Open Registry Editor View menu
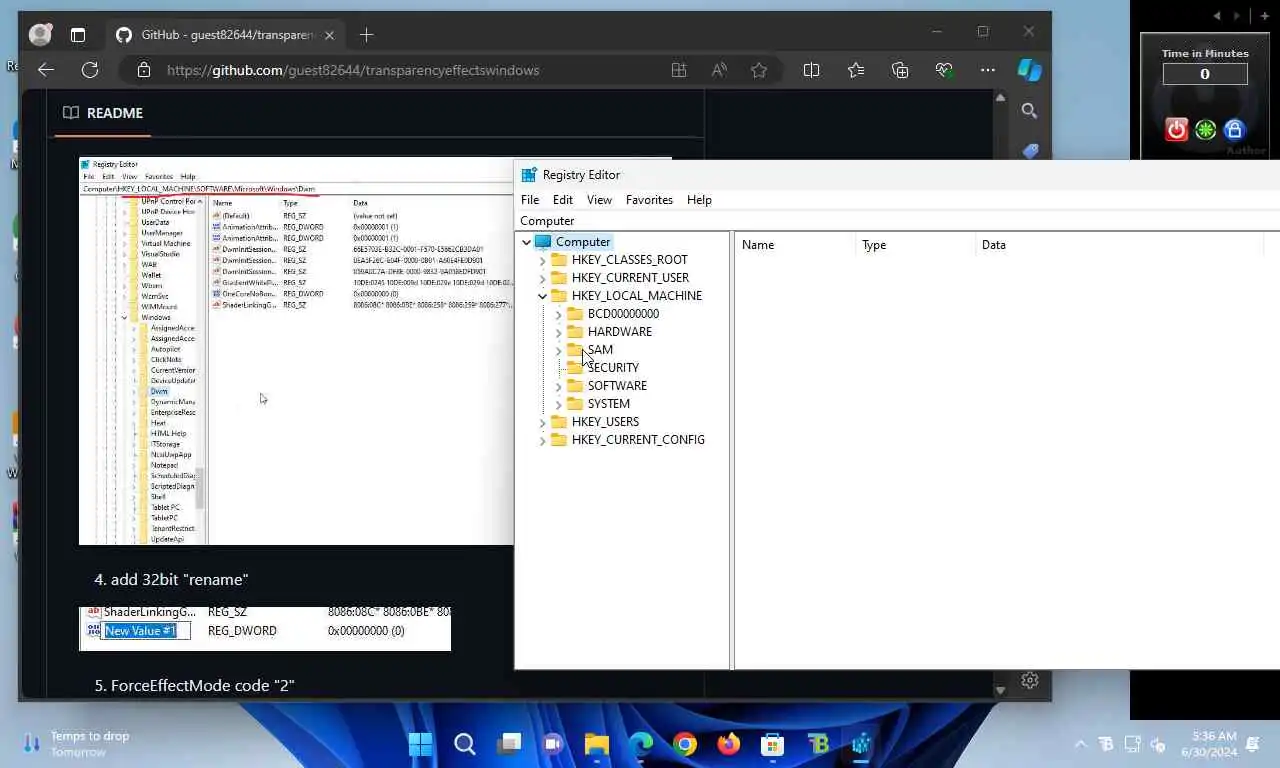1280x768 pixels. (x=599, y=200)
